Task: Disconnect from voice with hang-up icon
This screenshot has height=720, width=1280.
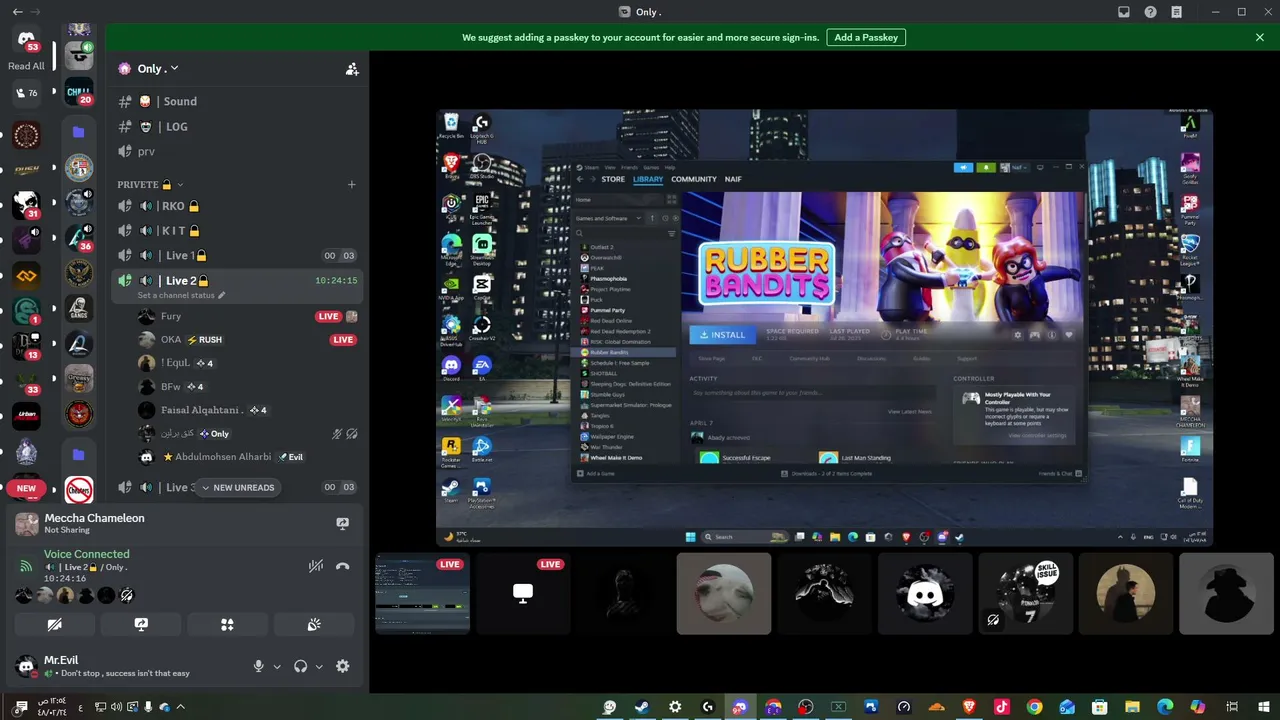Action: (342, 566)
